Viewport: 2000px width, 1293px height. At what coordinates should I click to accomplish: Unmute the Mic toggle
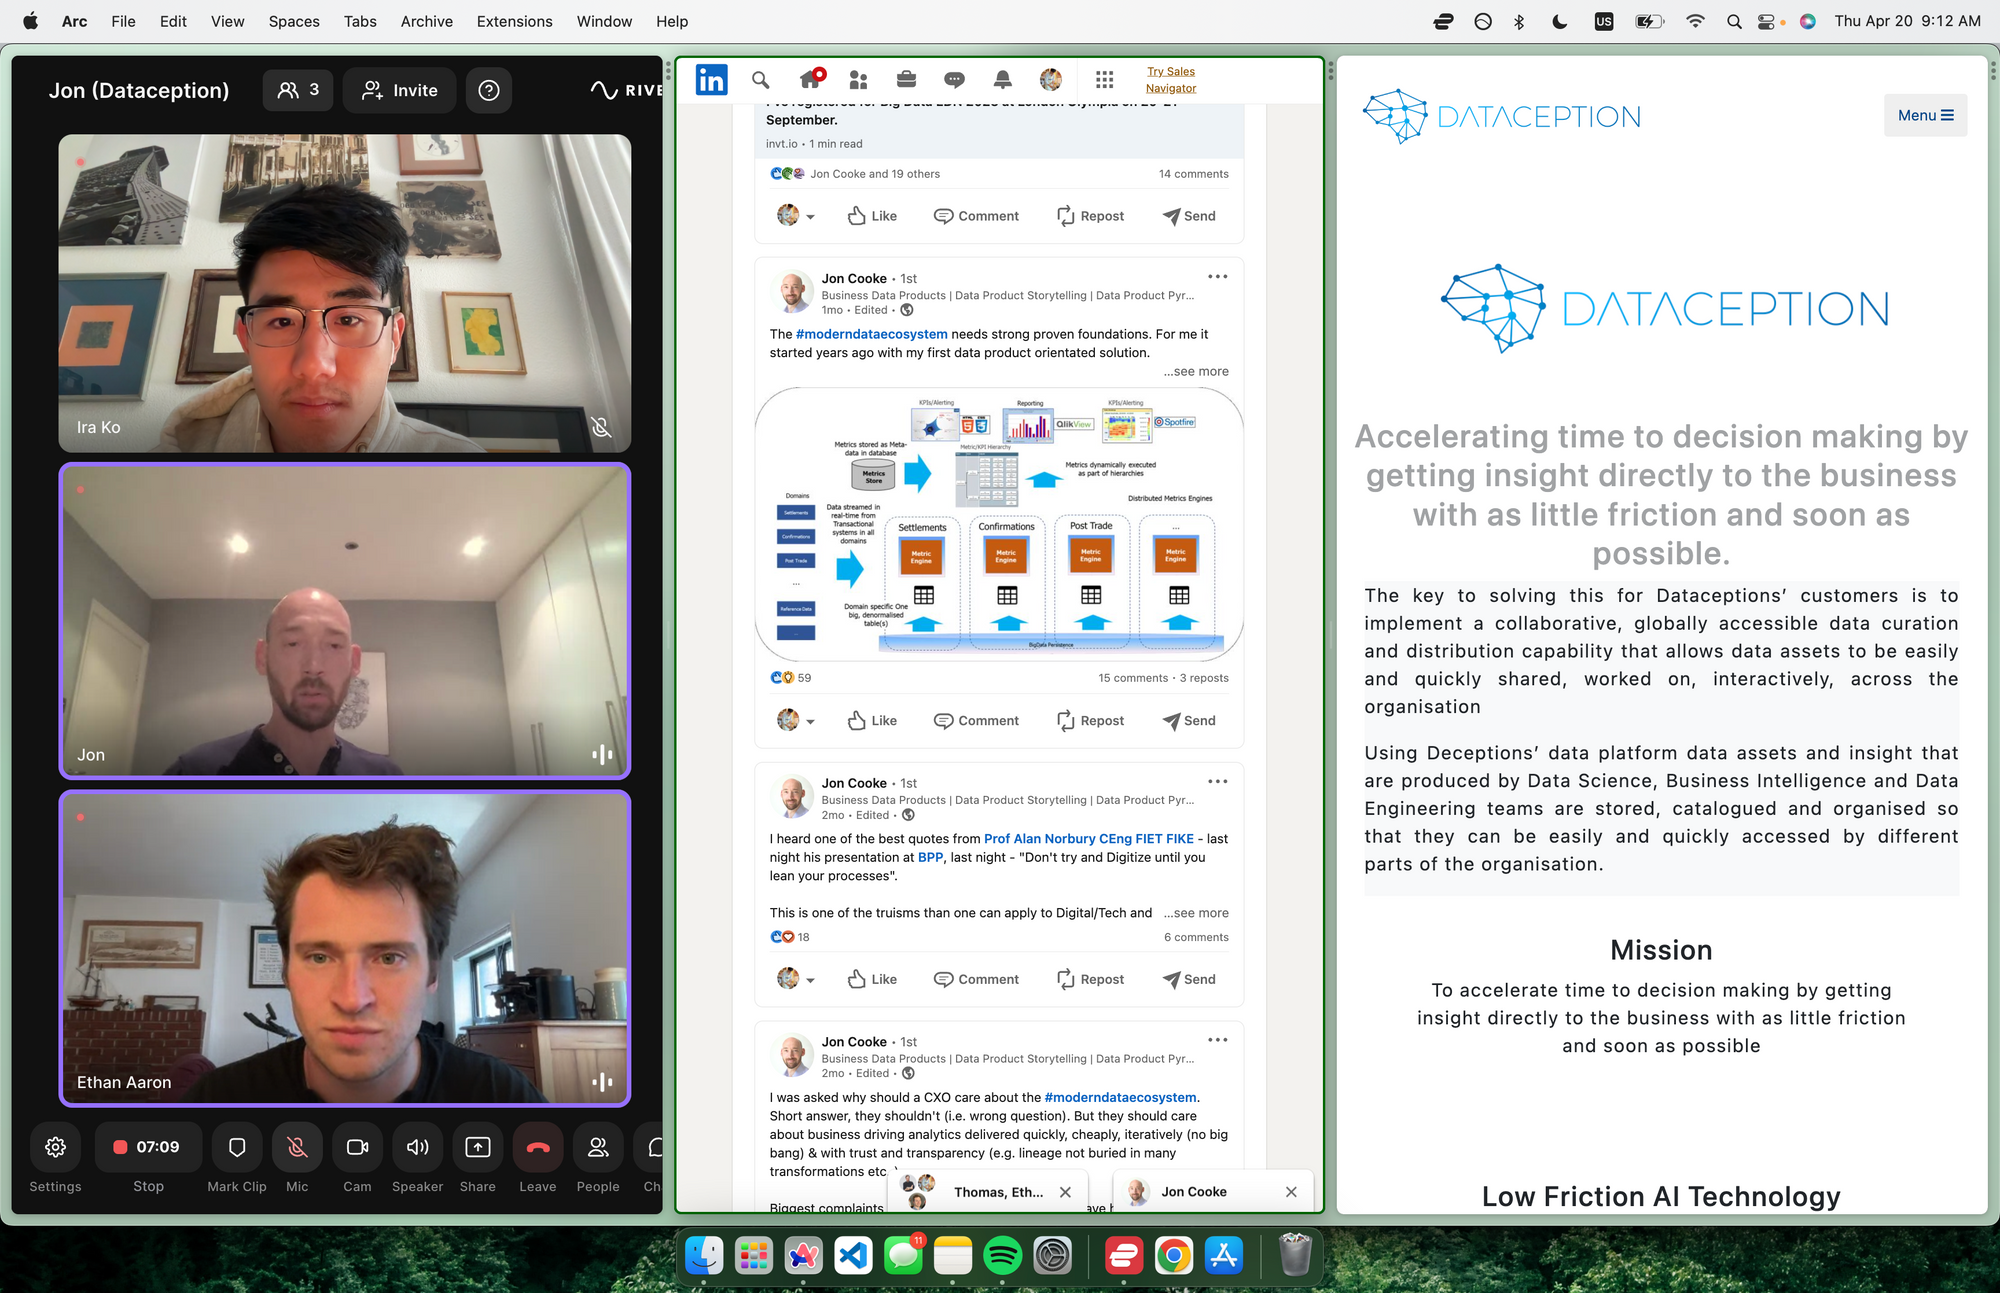tap(297, 1147)
